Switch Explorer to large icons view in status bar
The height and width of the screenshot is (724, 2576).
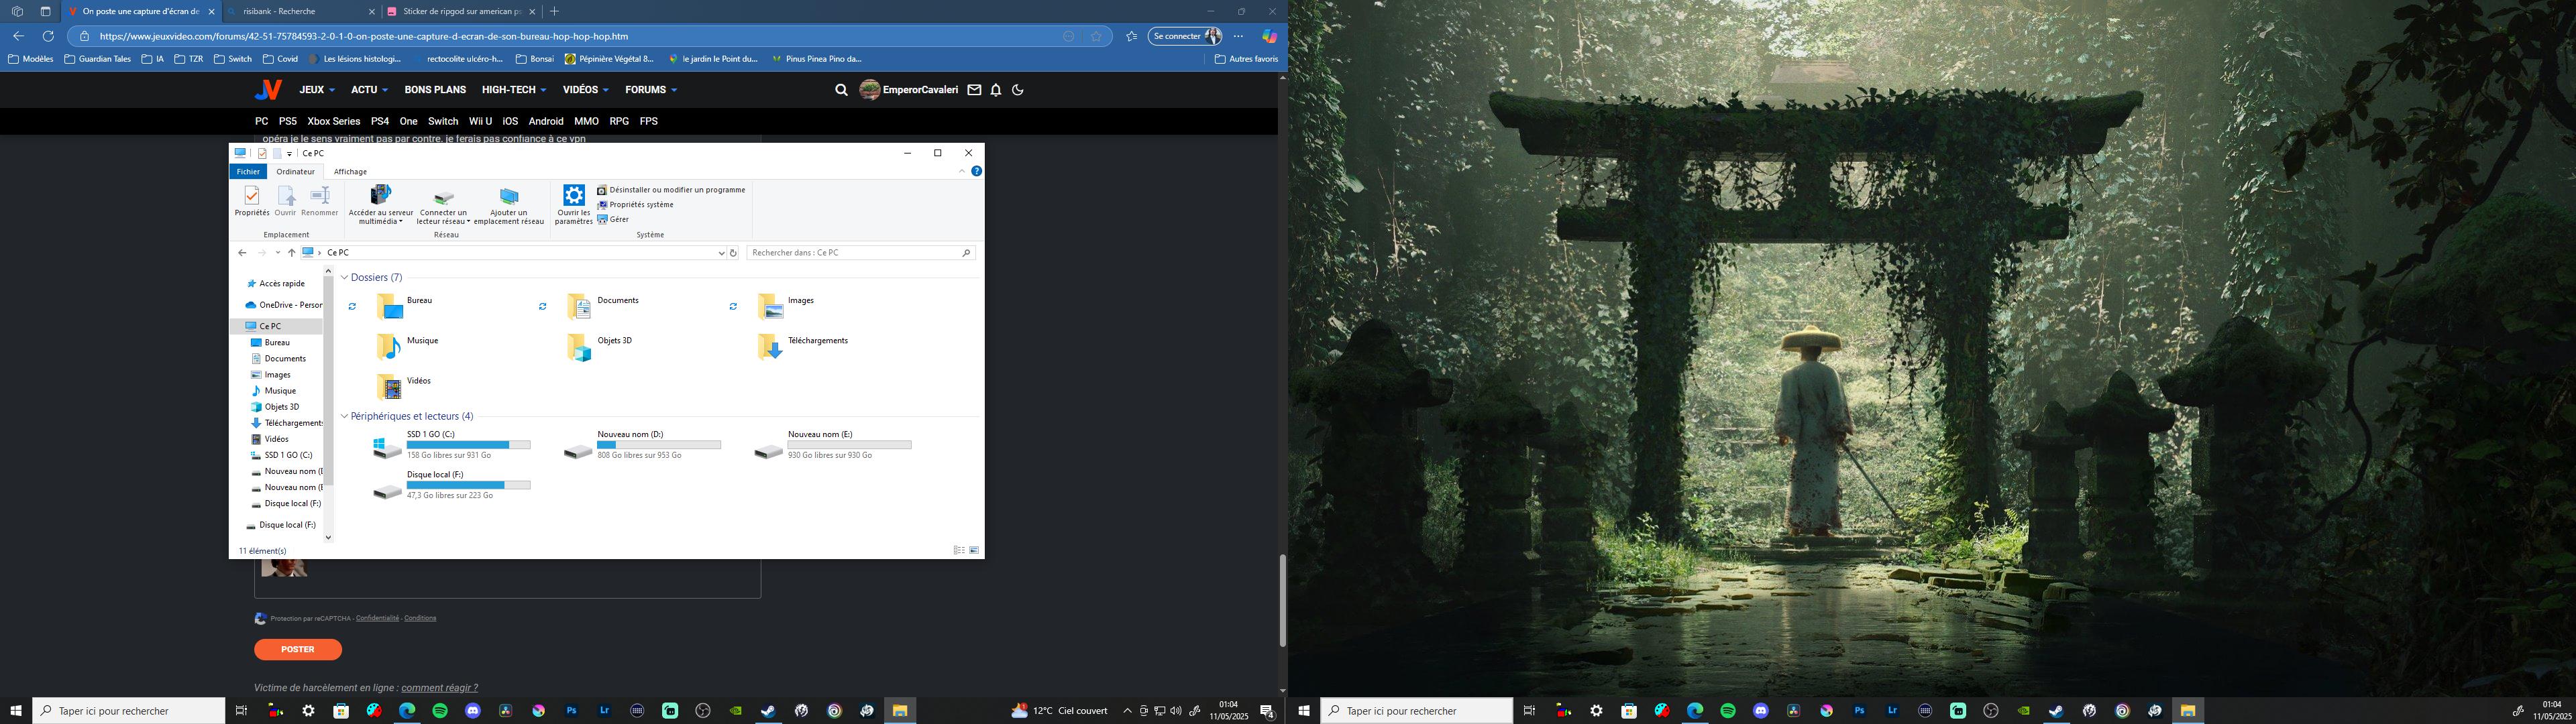tap(974, 550)
